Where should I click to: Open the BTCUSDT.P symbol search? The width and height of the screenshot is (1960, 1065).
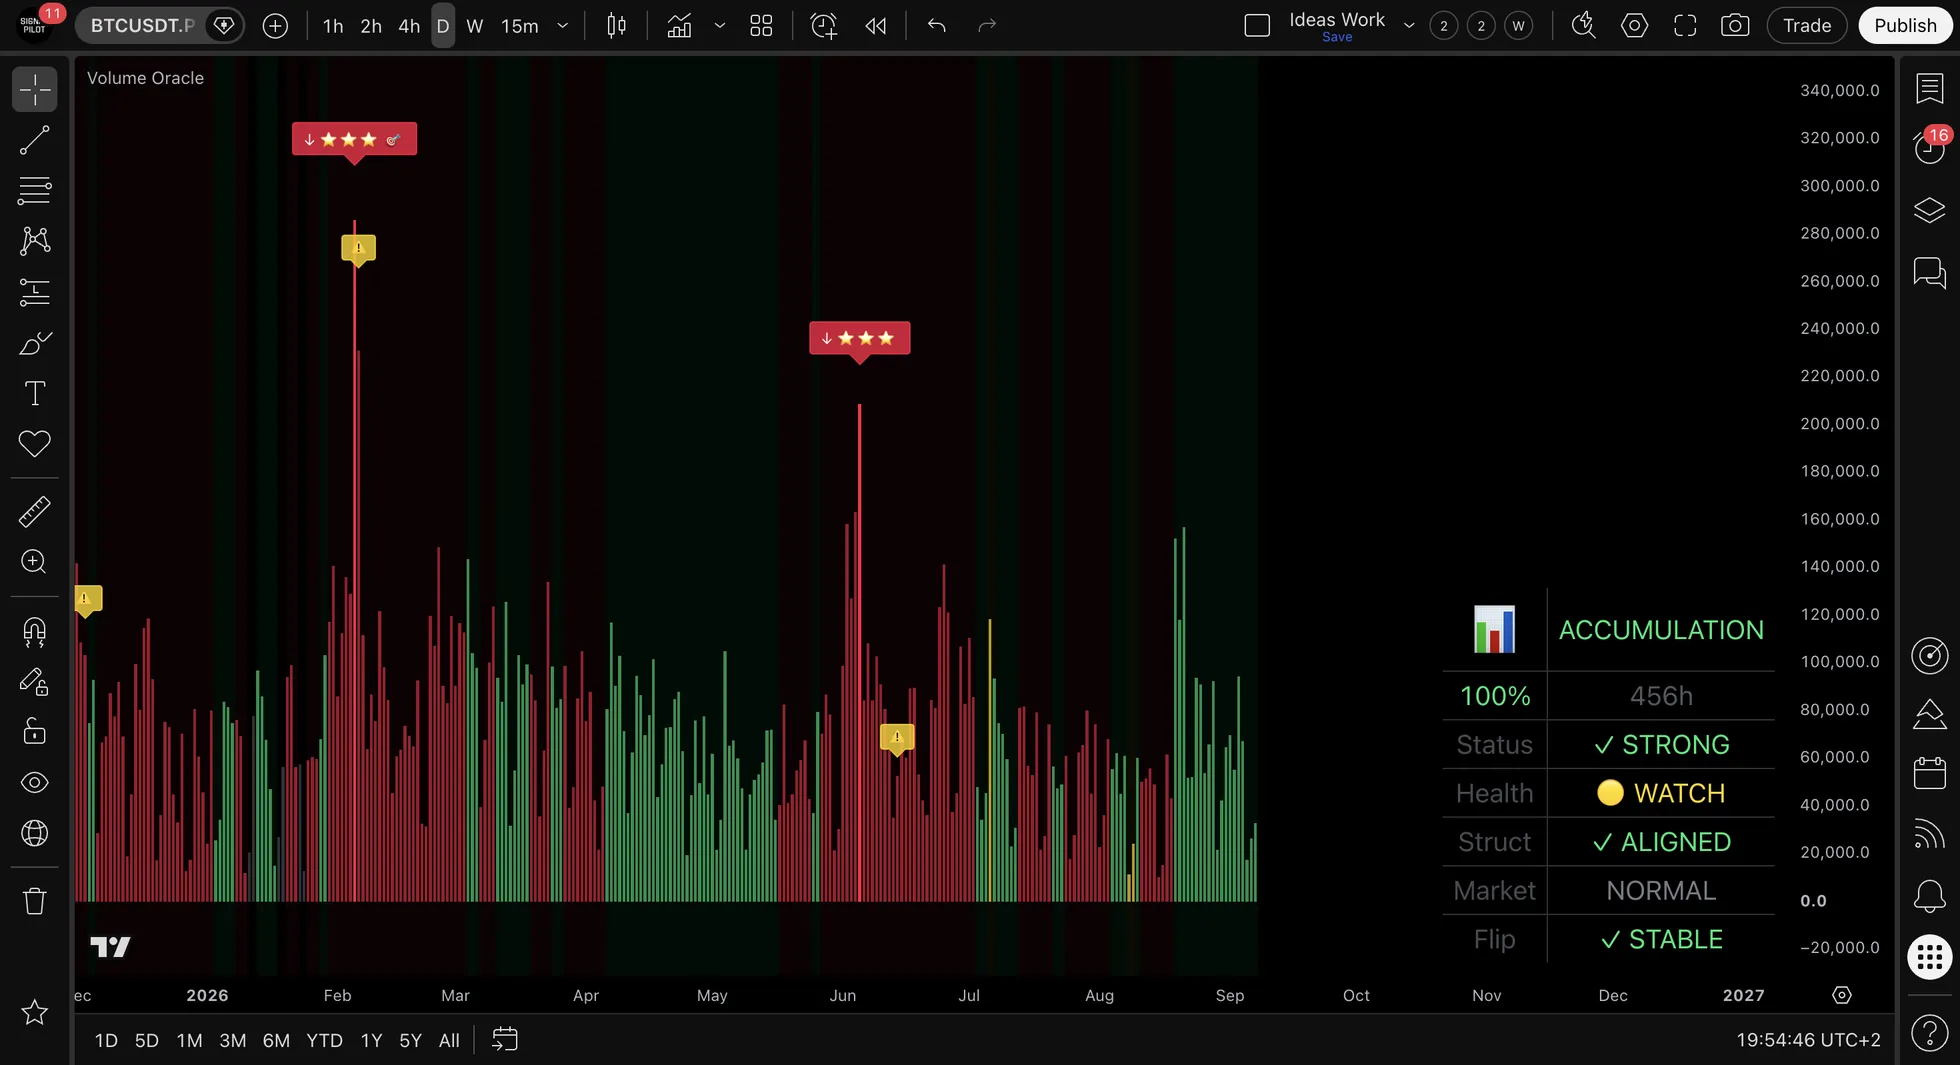(142, 26)
